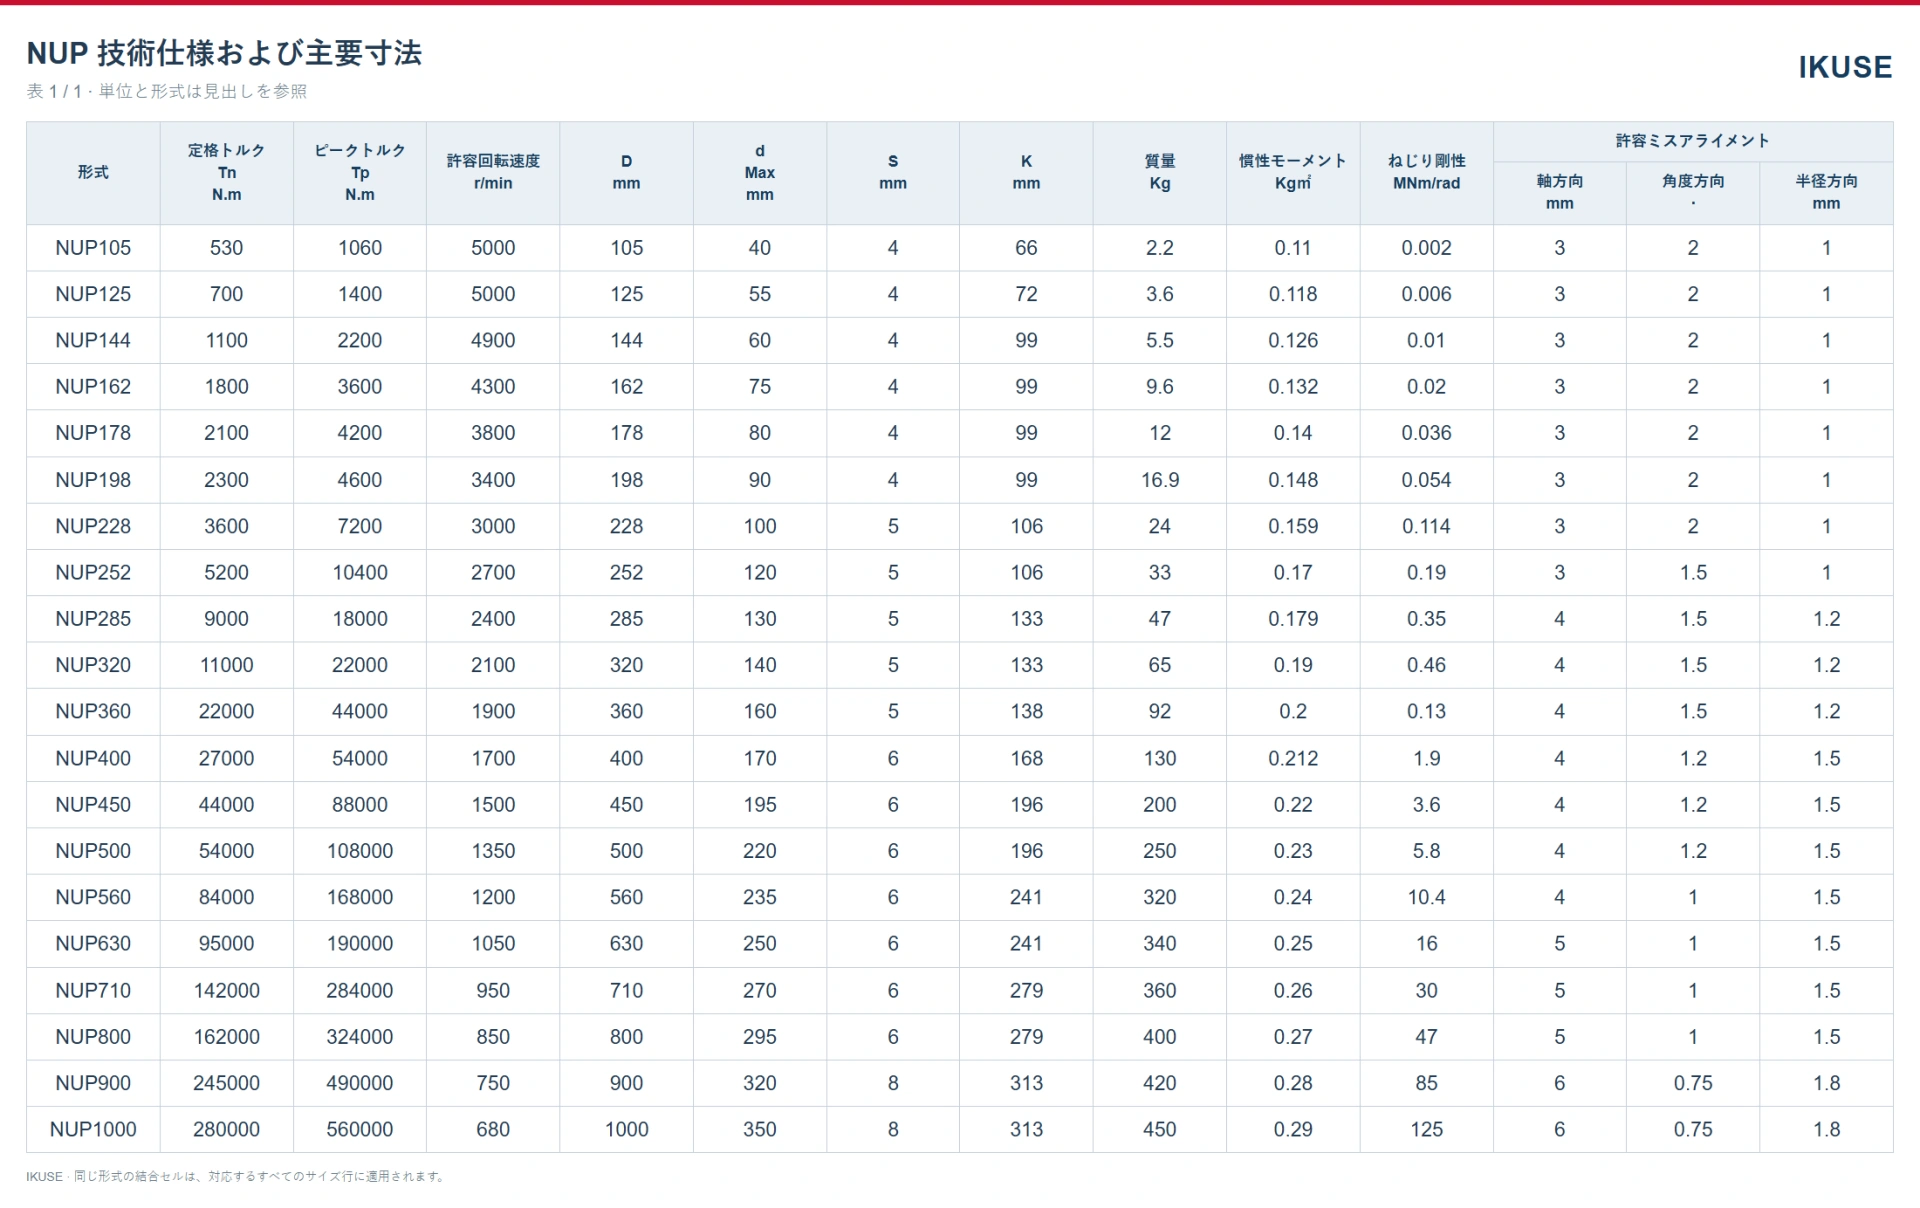1920x1208 pixels.
Task: Select the NUP178 row label
Action: (93, 433)
